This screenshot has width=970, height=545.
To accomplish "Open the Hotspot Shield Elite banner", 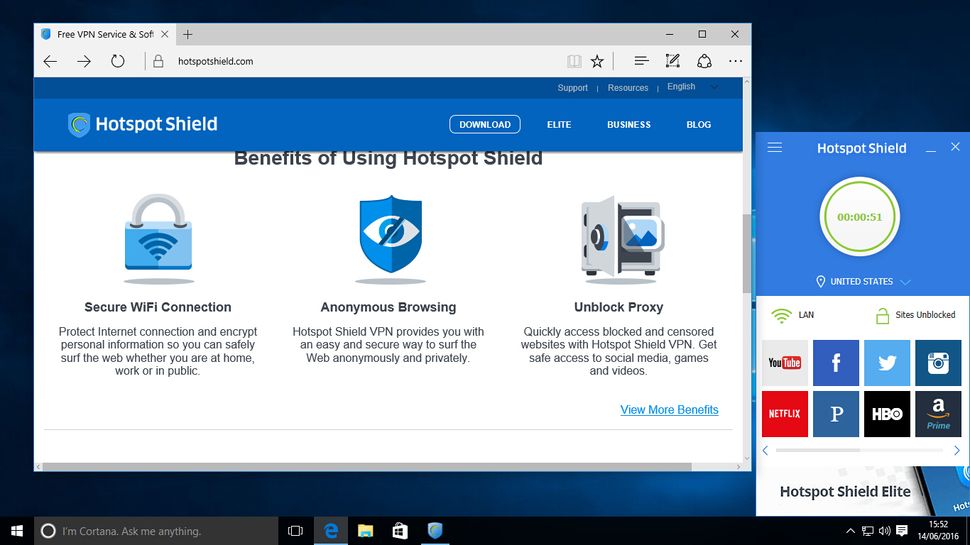I will point(862,491).
